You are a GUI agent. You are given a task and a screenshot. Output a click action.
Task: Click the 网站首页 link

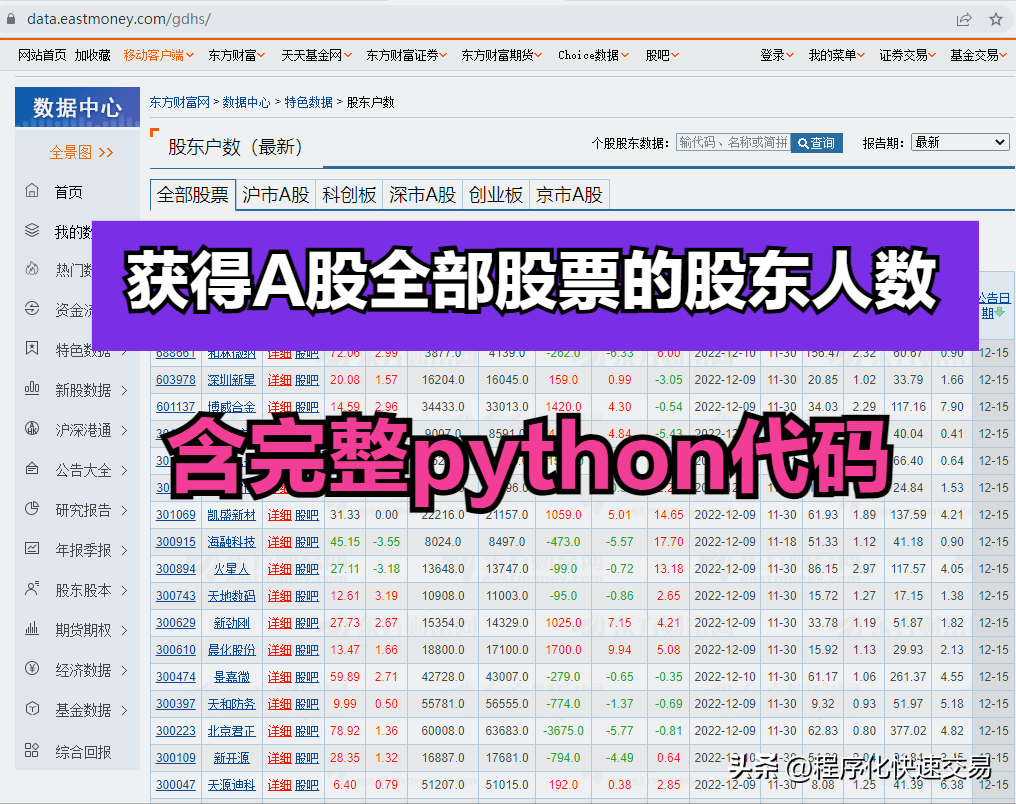coord(42,56)
